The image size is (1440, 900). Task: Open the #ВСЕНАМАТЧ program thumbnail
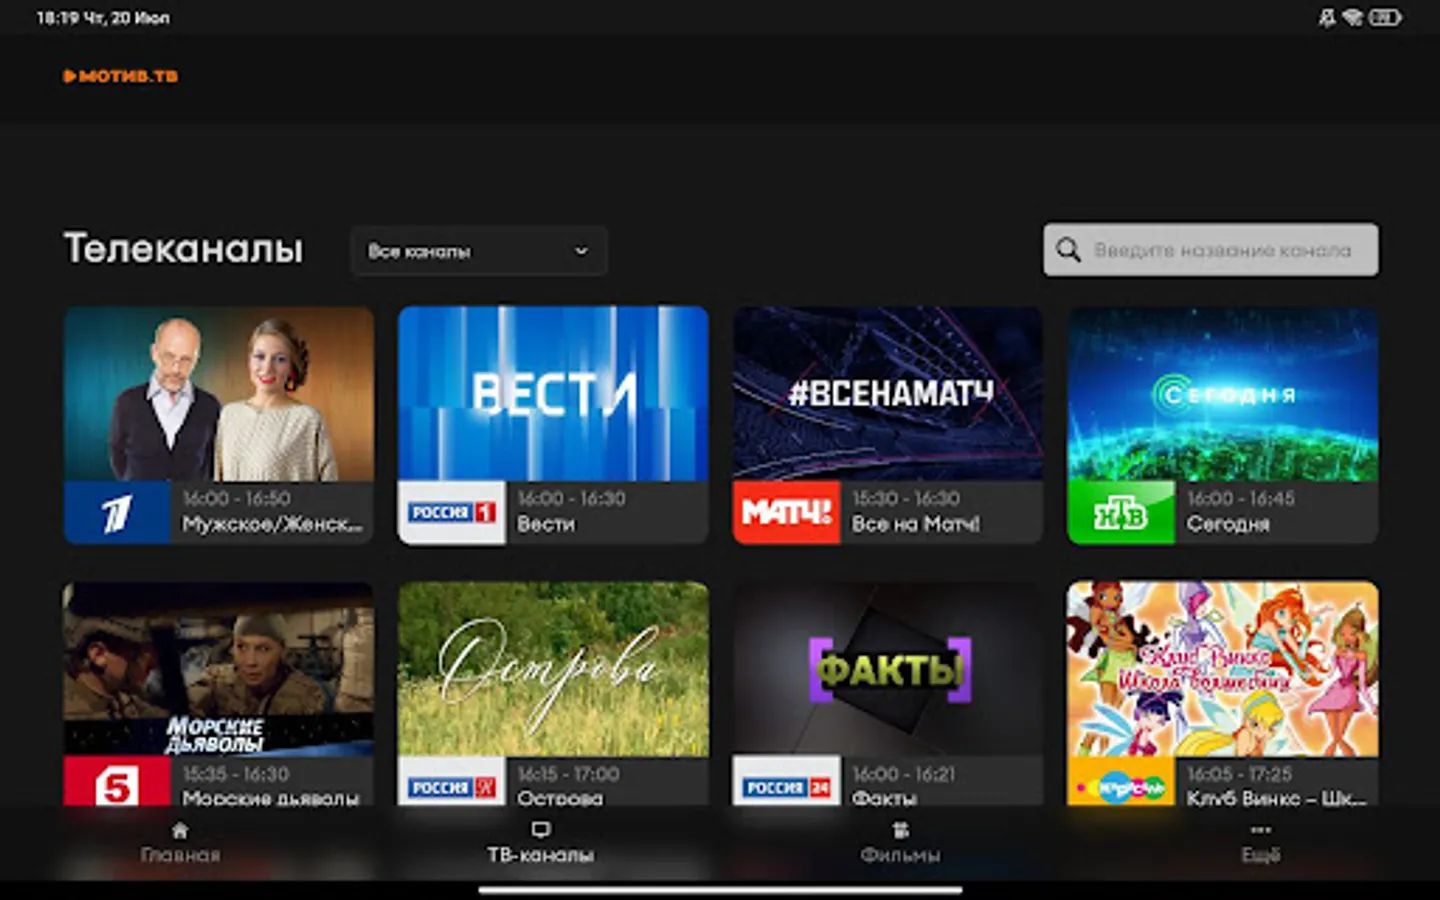(x=888, y=394)
